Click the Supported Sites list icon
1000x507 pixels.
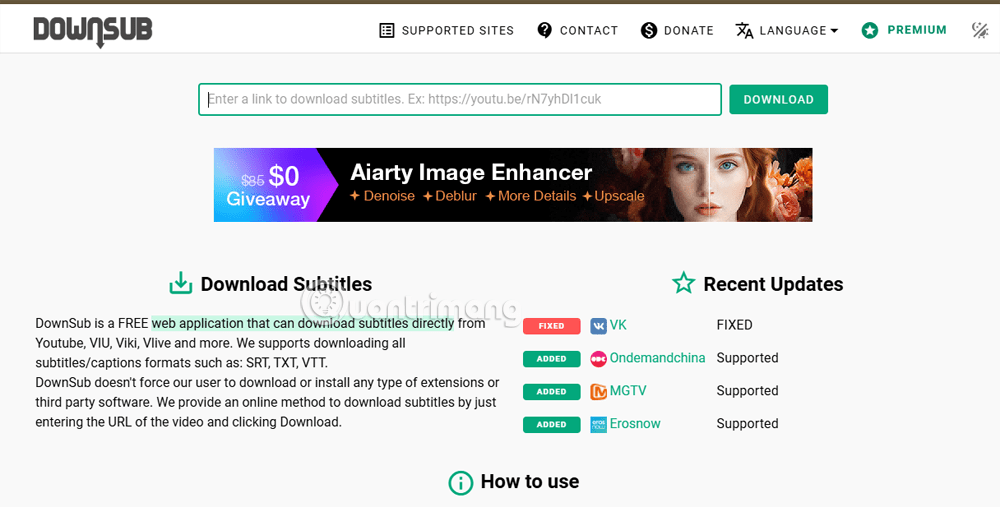coord(387,31)
